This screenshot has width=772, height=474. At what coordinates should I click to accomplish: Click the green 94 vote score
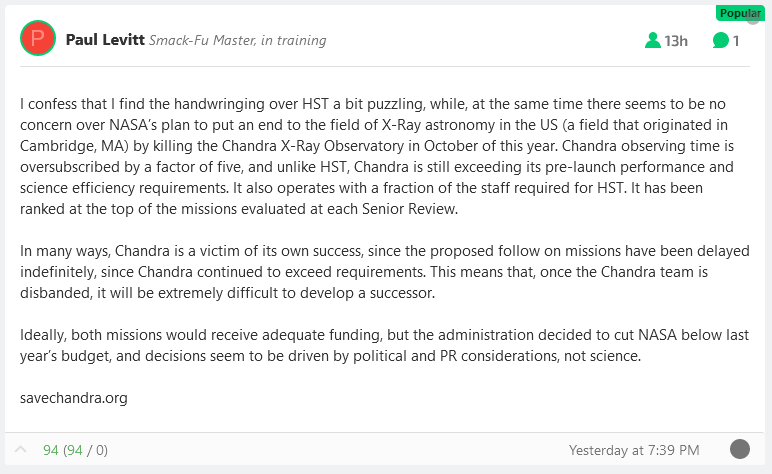coord(51,450)
